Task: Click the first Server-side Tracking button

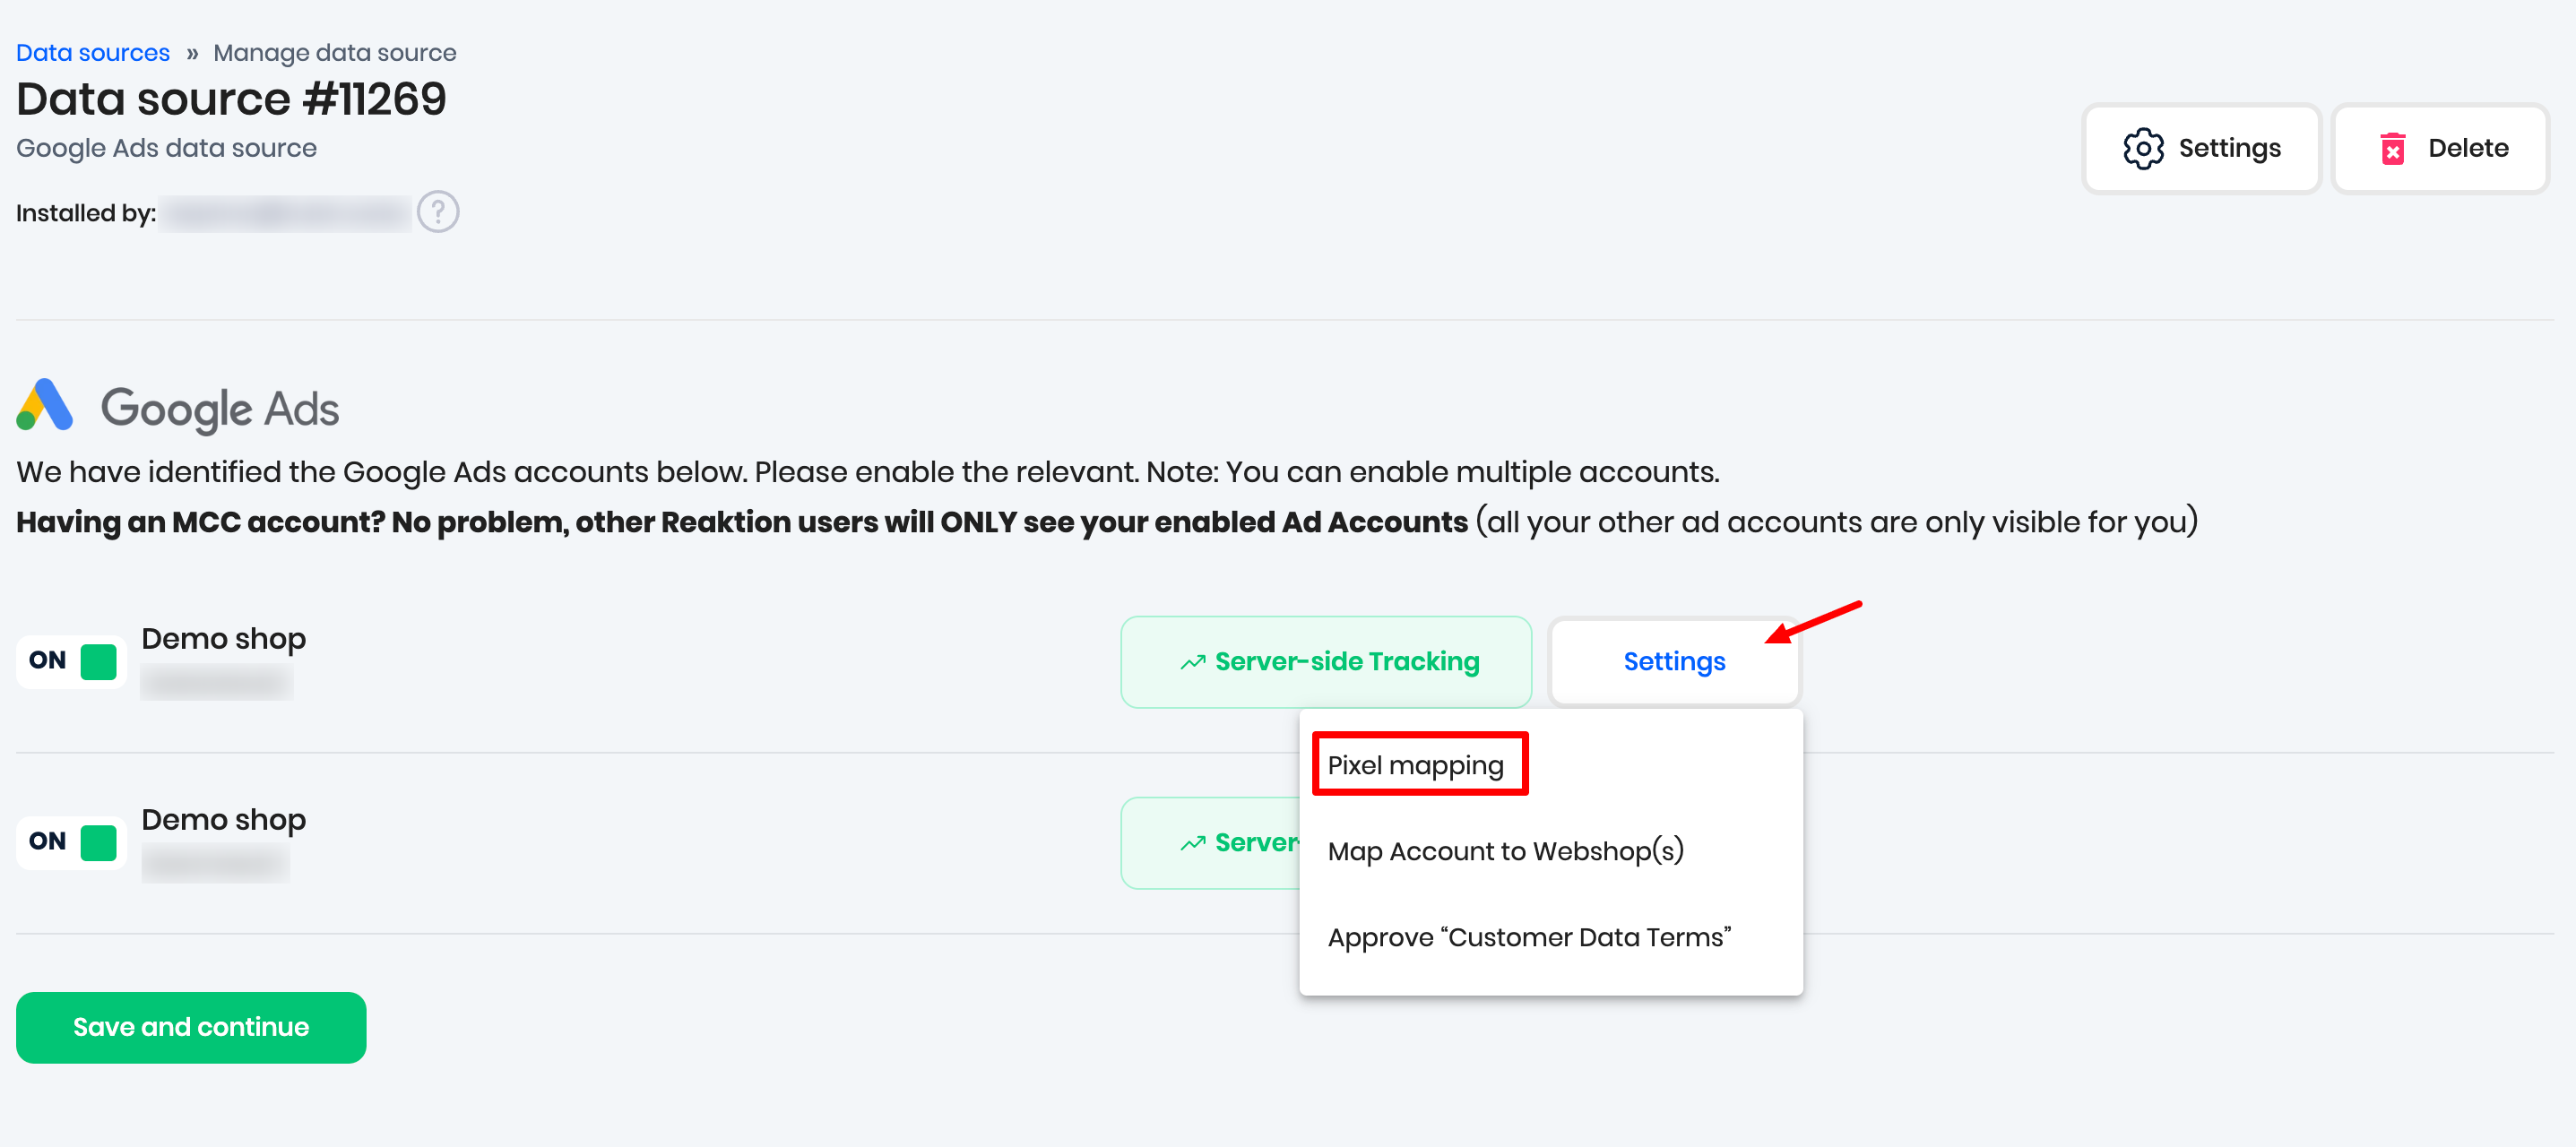Action: pyautogui.click(x=1326, y=661)
